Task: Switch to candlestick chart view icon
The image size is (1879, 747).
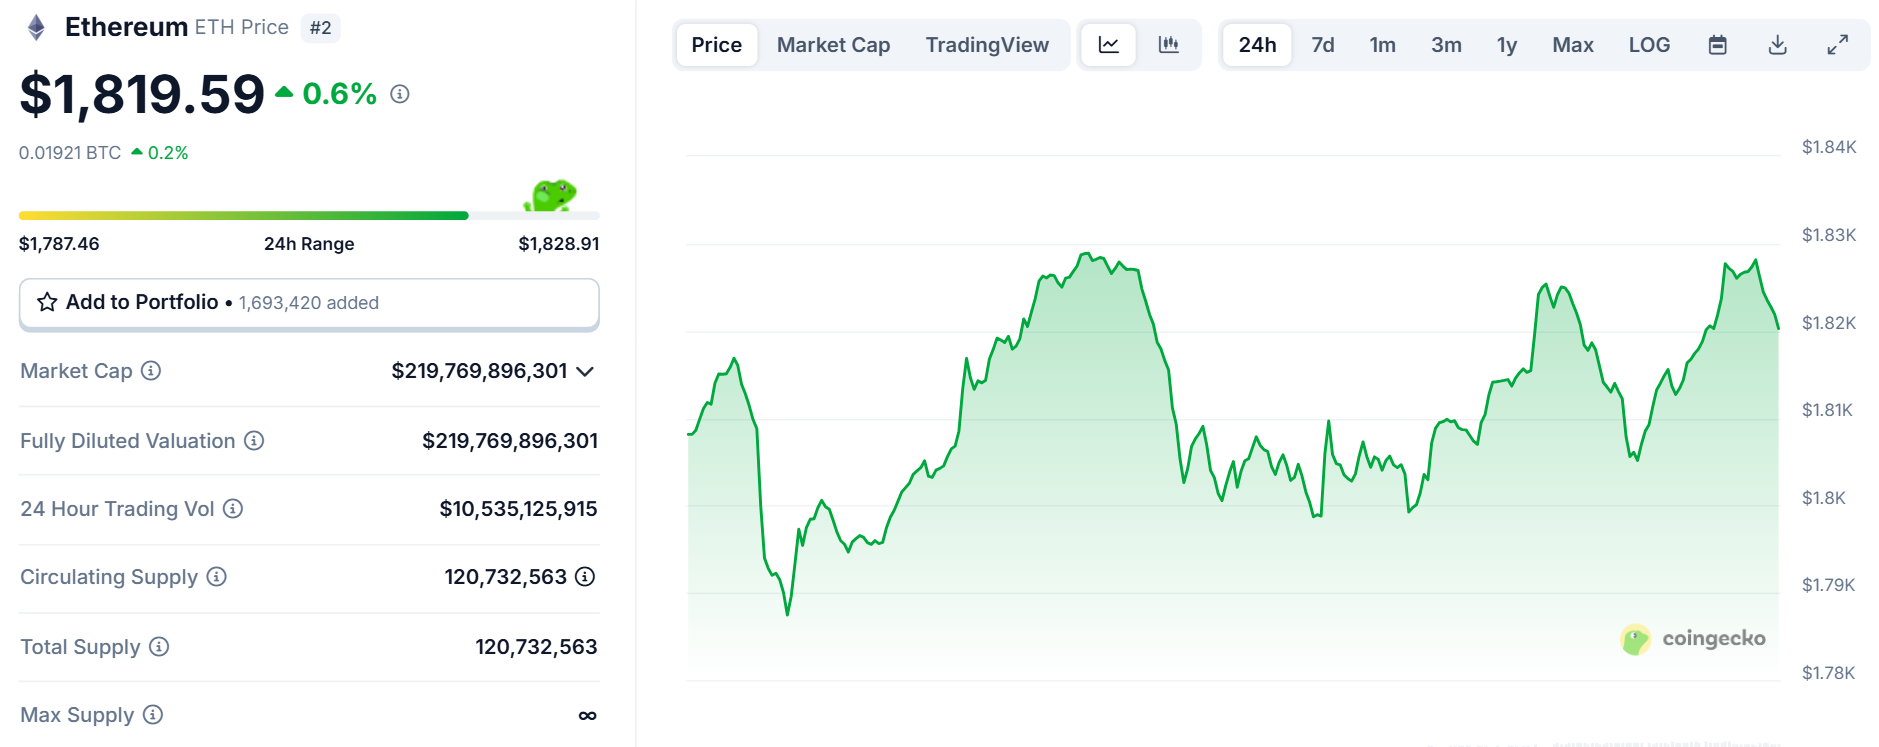Action: pos(1168,45)
